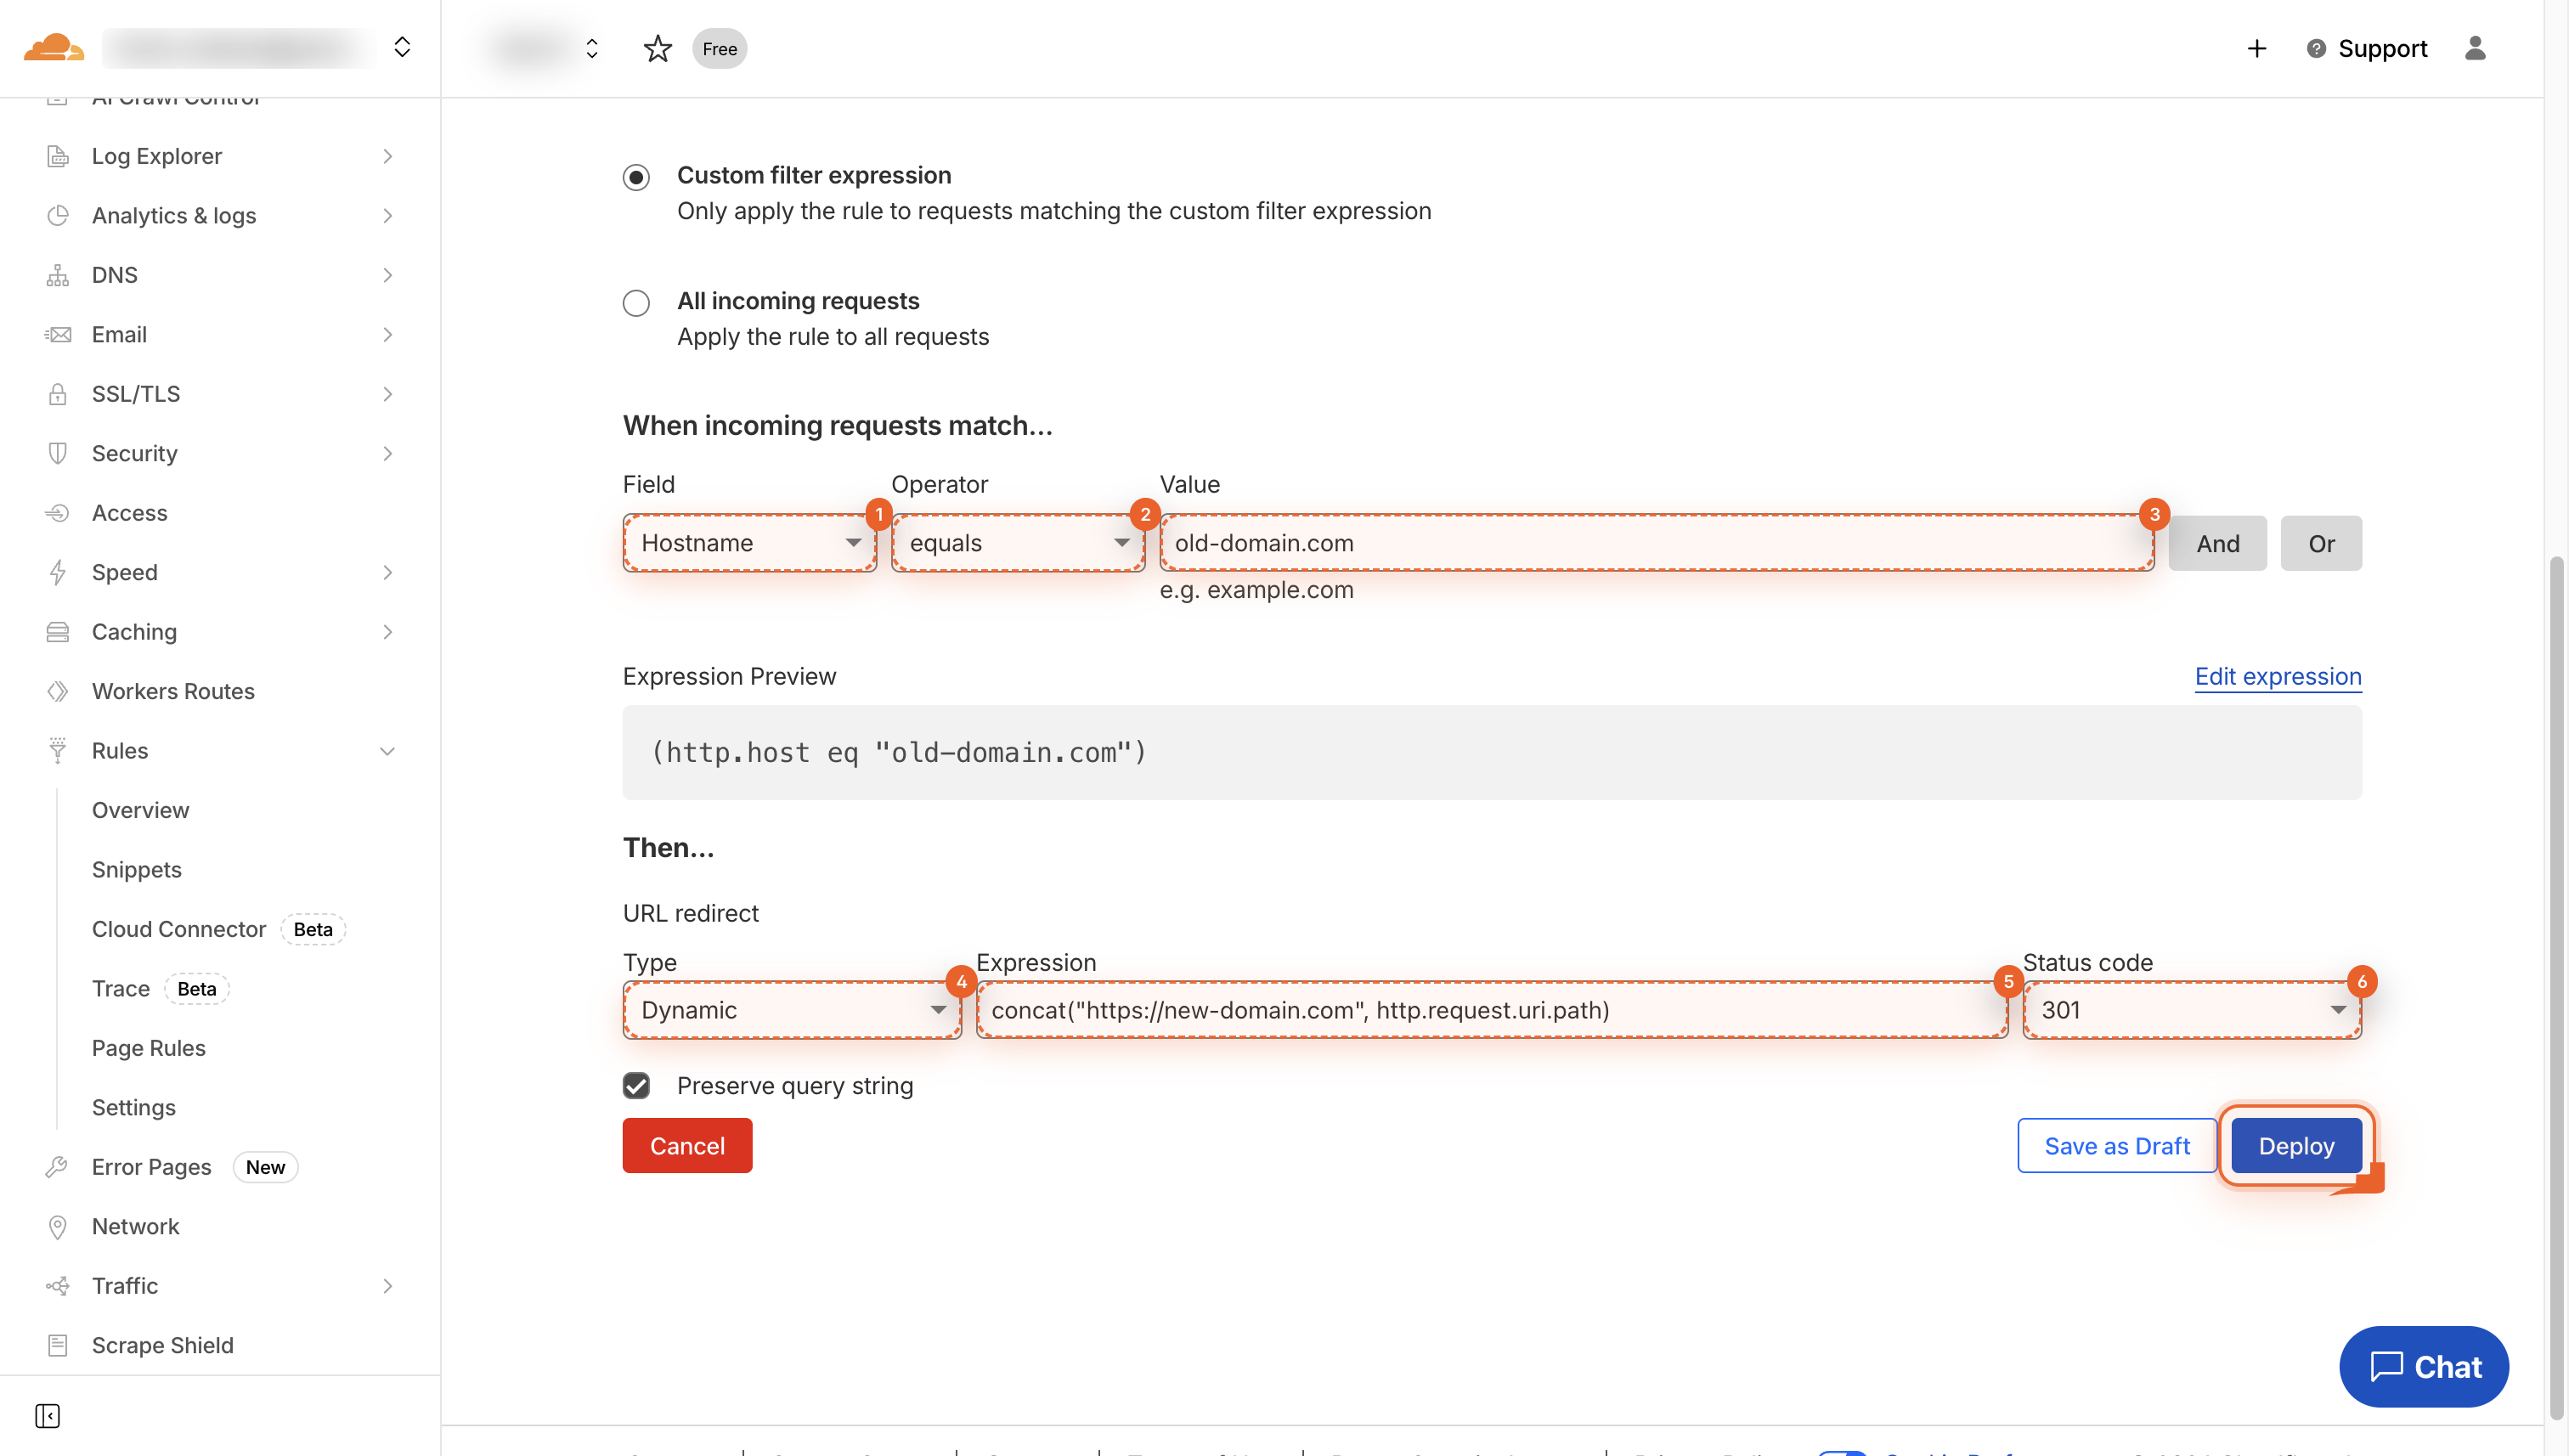Go to Page Rules in the sidebar

[x=148, y=1048]
